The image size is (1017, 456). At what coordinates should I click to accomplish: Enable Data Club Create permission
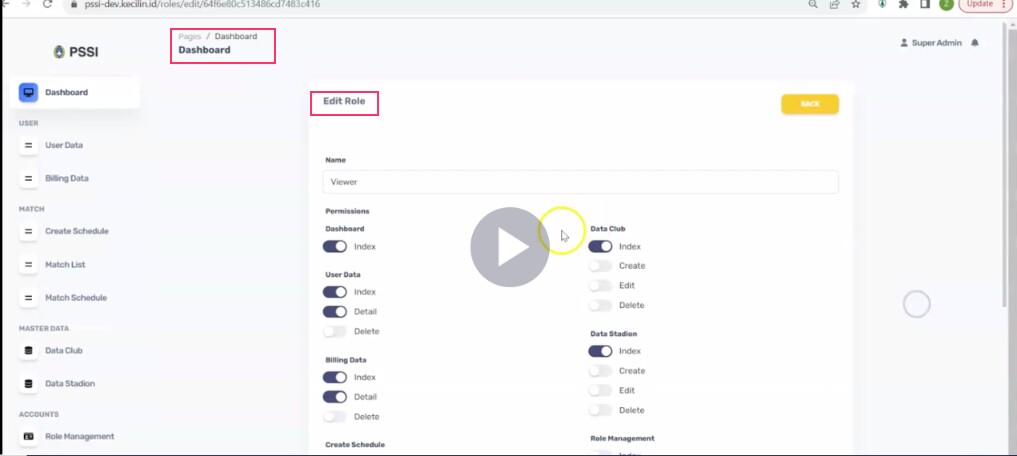(600, 266)
